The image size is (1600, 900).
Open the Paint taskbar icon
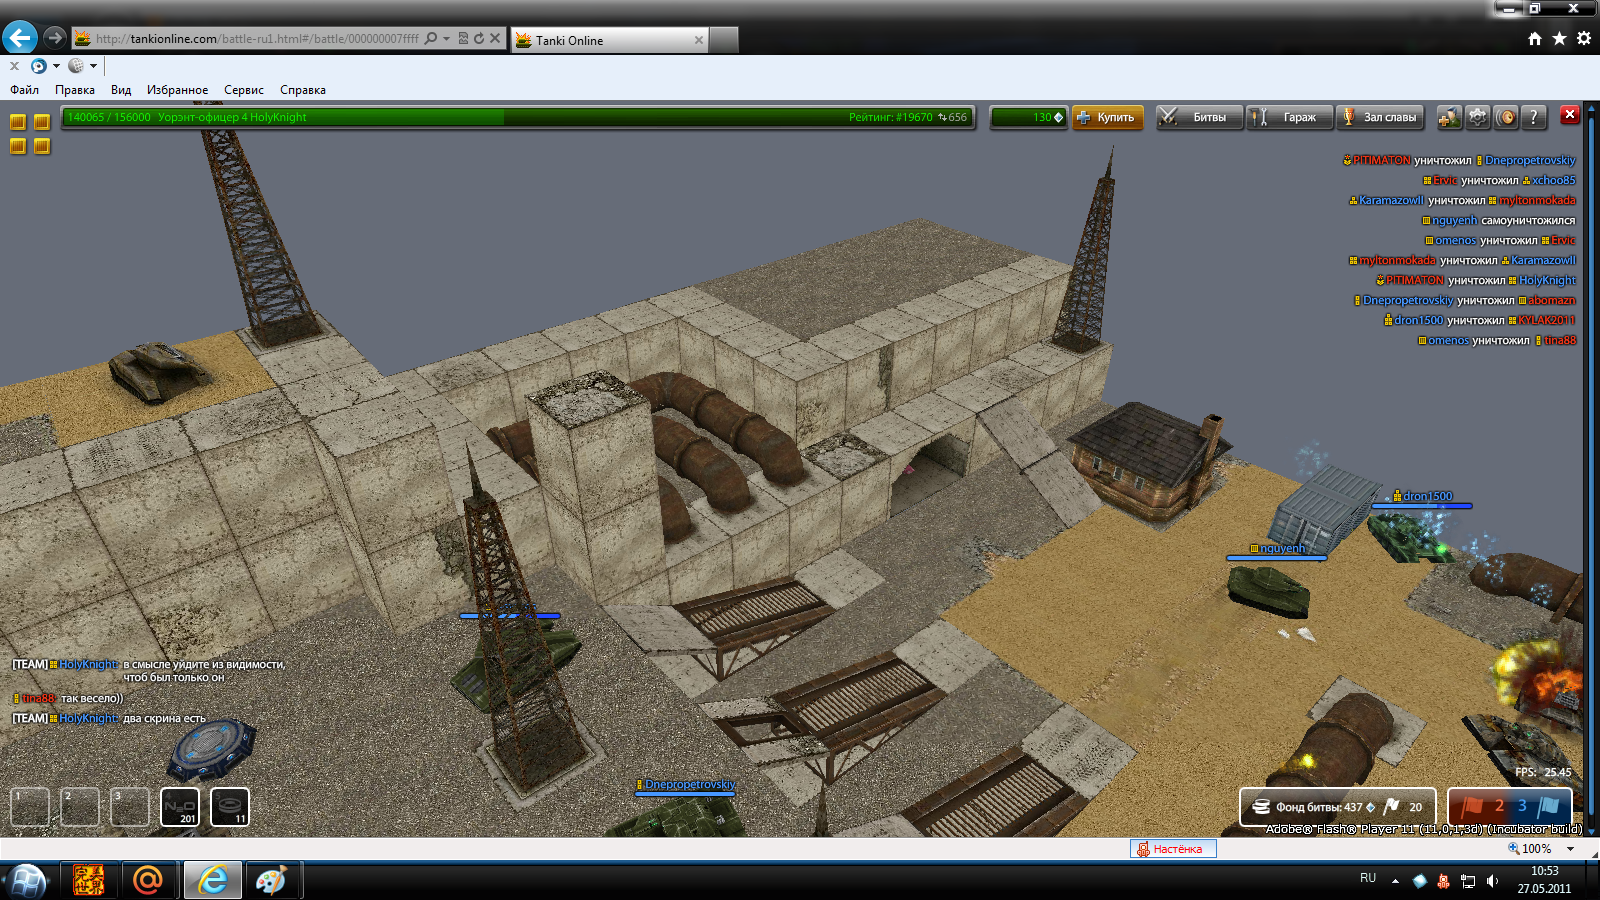click(x=271, y=880)
